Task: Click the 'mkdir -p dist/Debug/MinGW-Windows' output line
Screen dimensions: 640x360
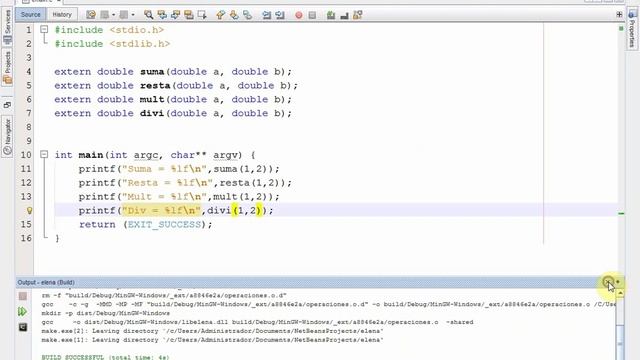Action: click(105, 313)
